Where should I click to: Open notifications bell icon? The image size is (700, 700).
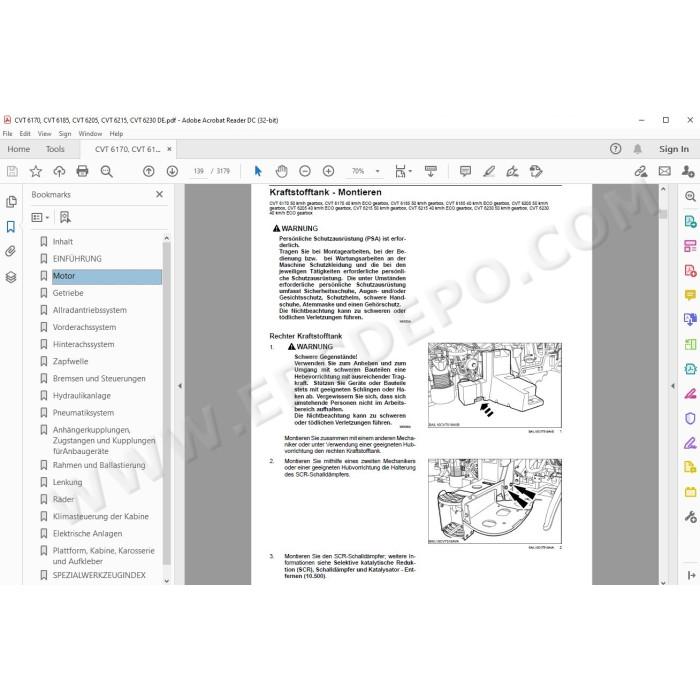[x=638, y=149]
